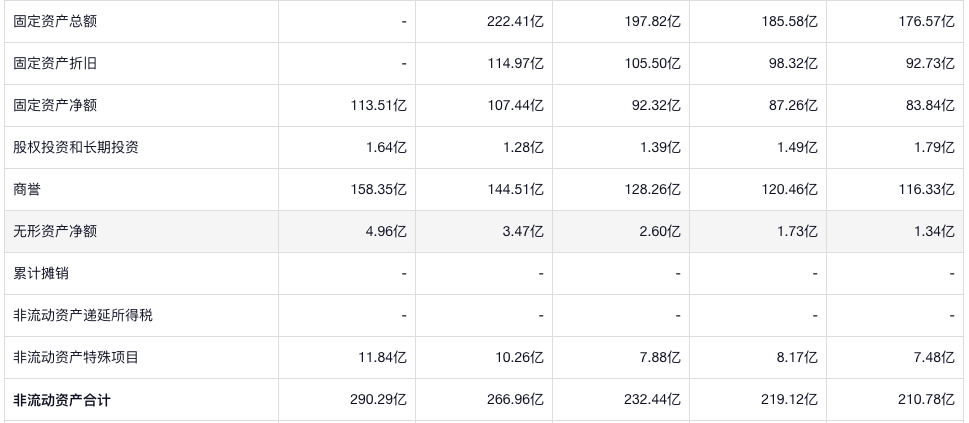Click the 固定资产总额 row label
969x423 pixels.
[x=55, y=21]
